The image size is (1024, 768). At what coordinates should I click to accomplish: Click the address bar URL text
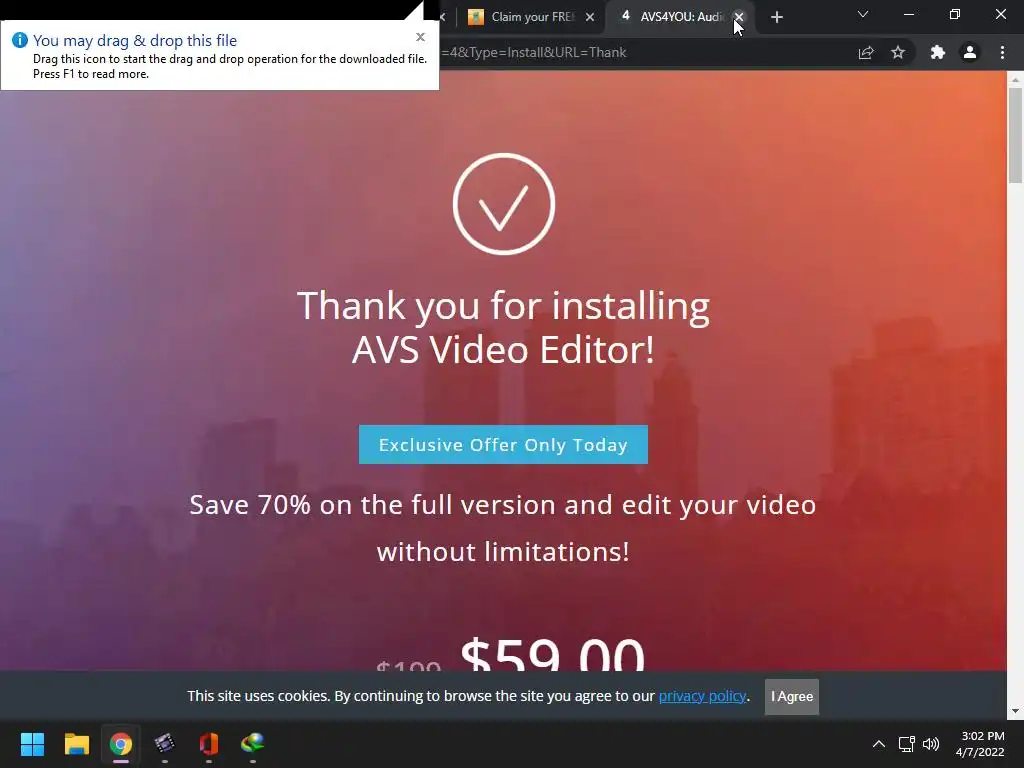[534, 52]
